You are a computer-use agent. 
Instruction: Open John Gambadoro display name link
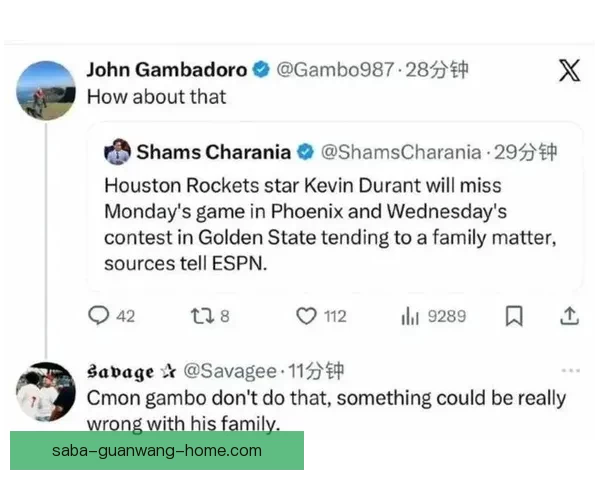[167, 70]
